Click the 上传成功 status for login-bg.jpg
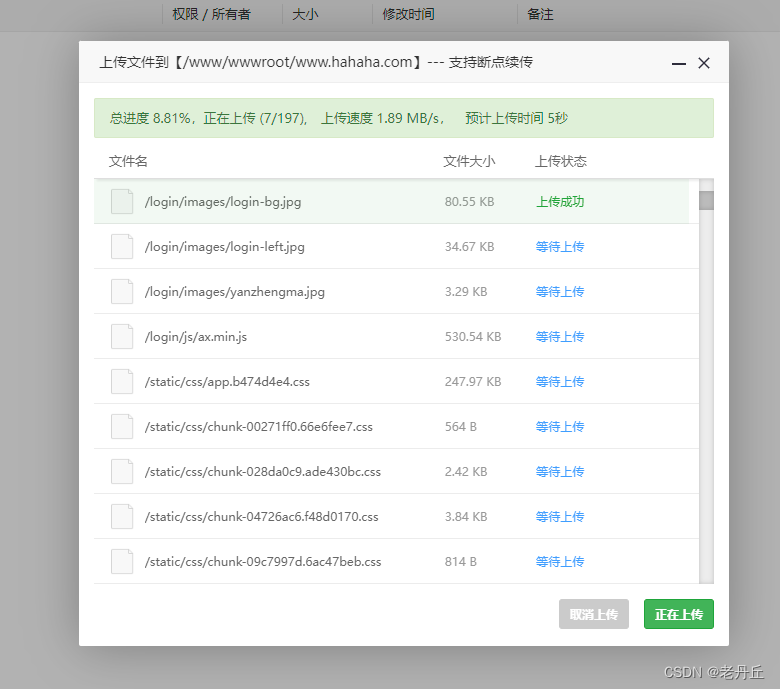Viewport: 780px width, 689px height. coord(560,201)
